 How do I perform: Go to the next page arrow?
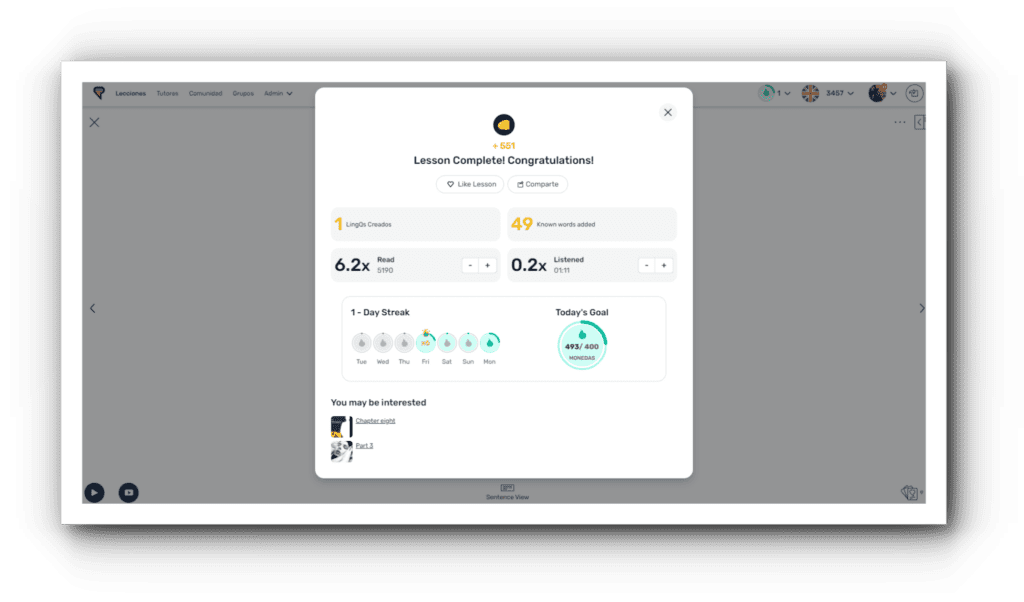coord(922,309)
